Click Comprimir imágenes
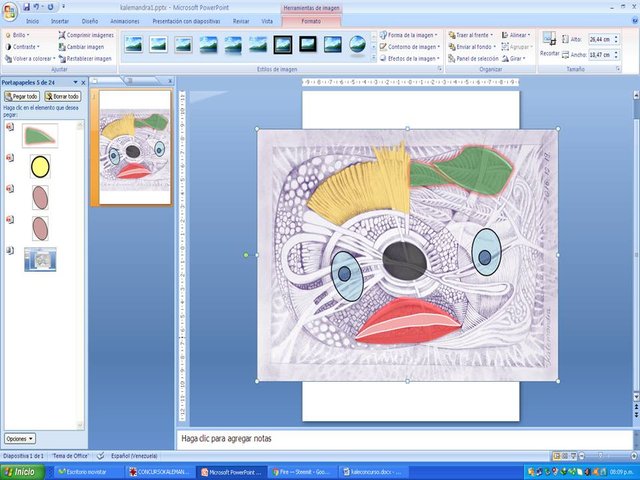 click(x=86, y=36)
